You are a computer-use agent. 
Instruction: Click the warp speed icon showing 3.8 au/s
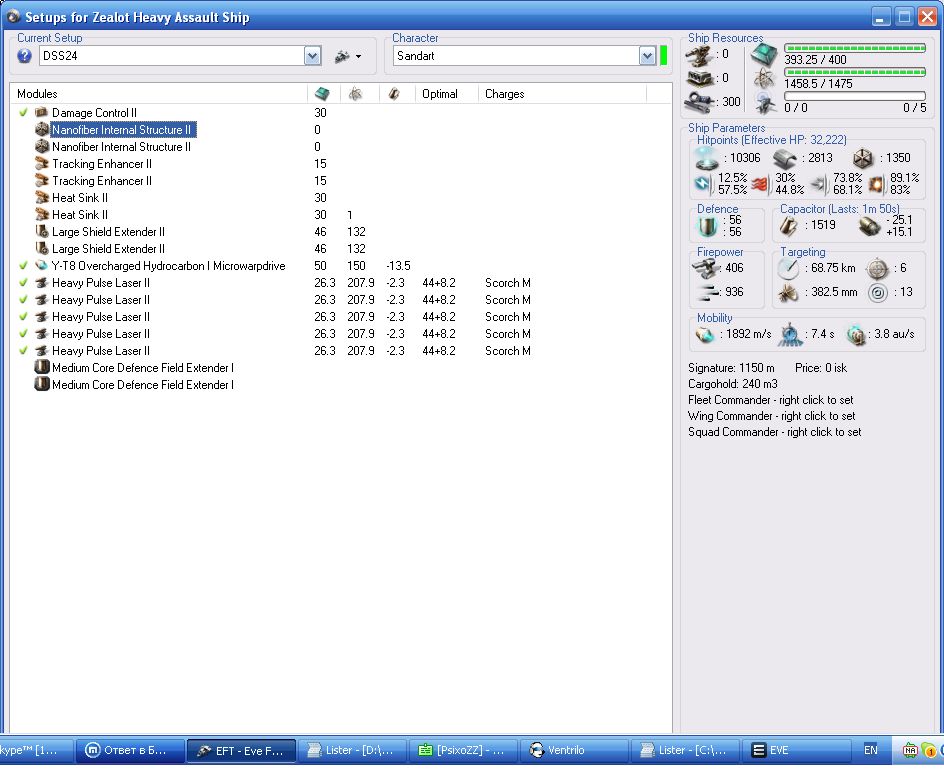856,335
